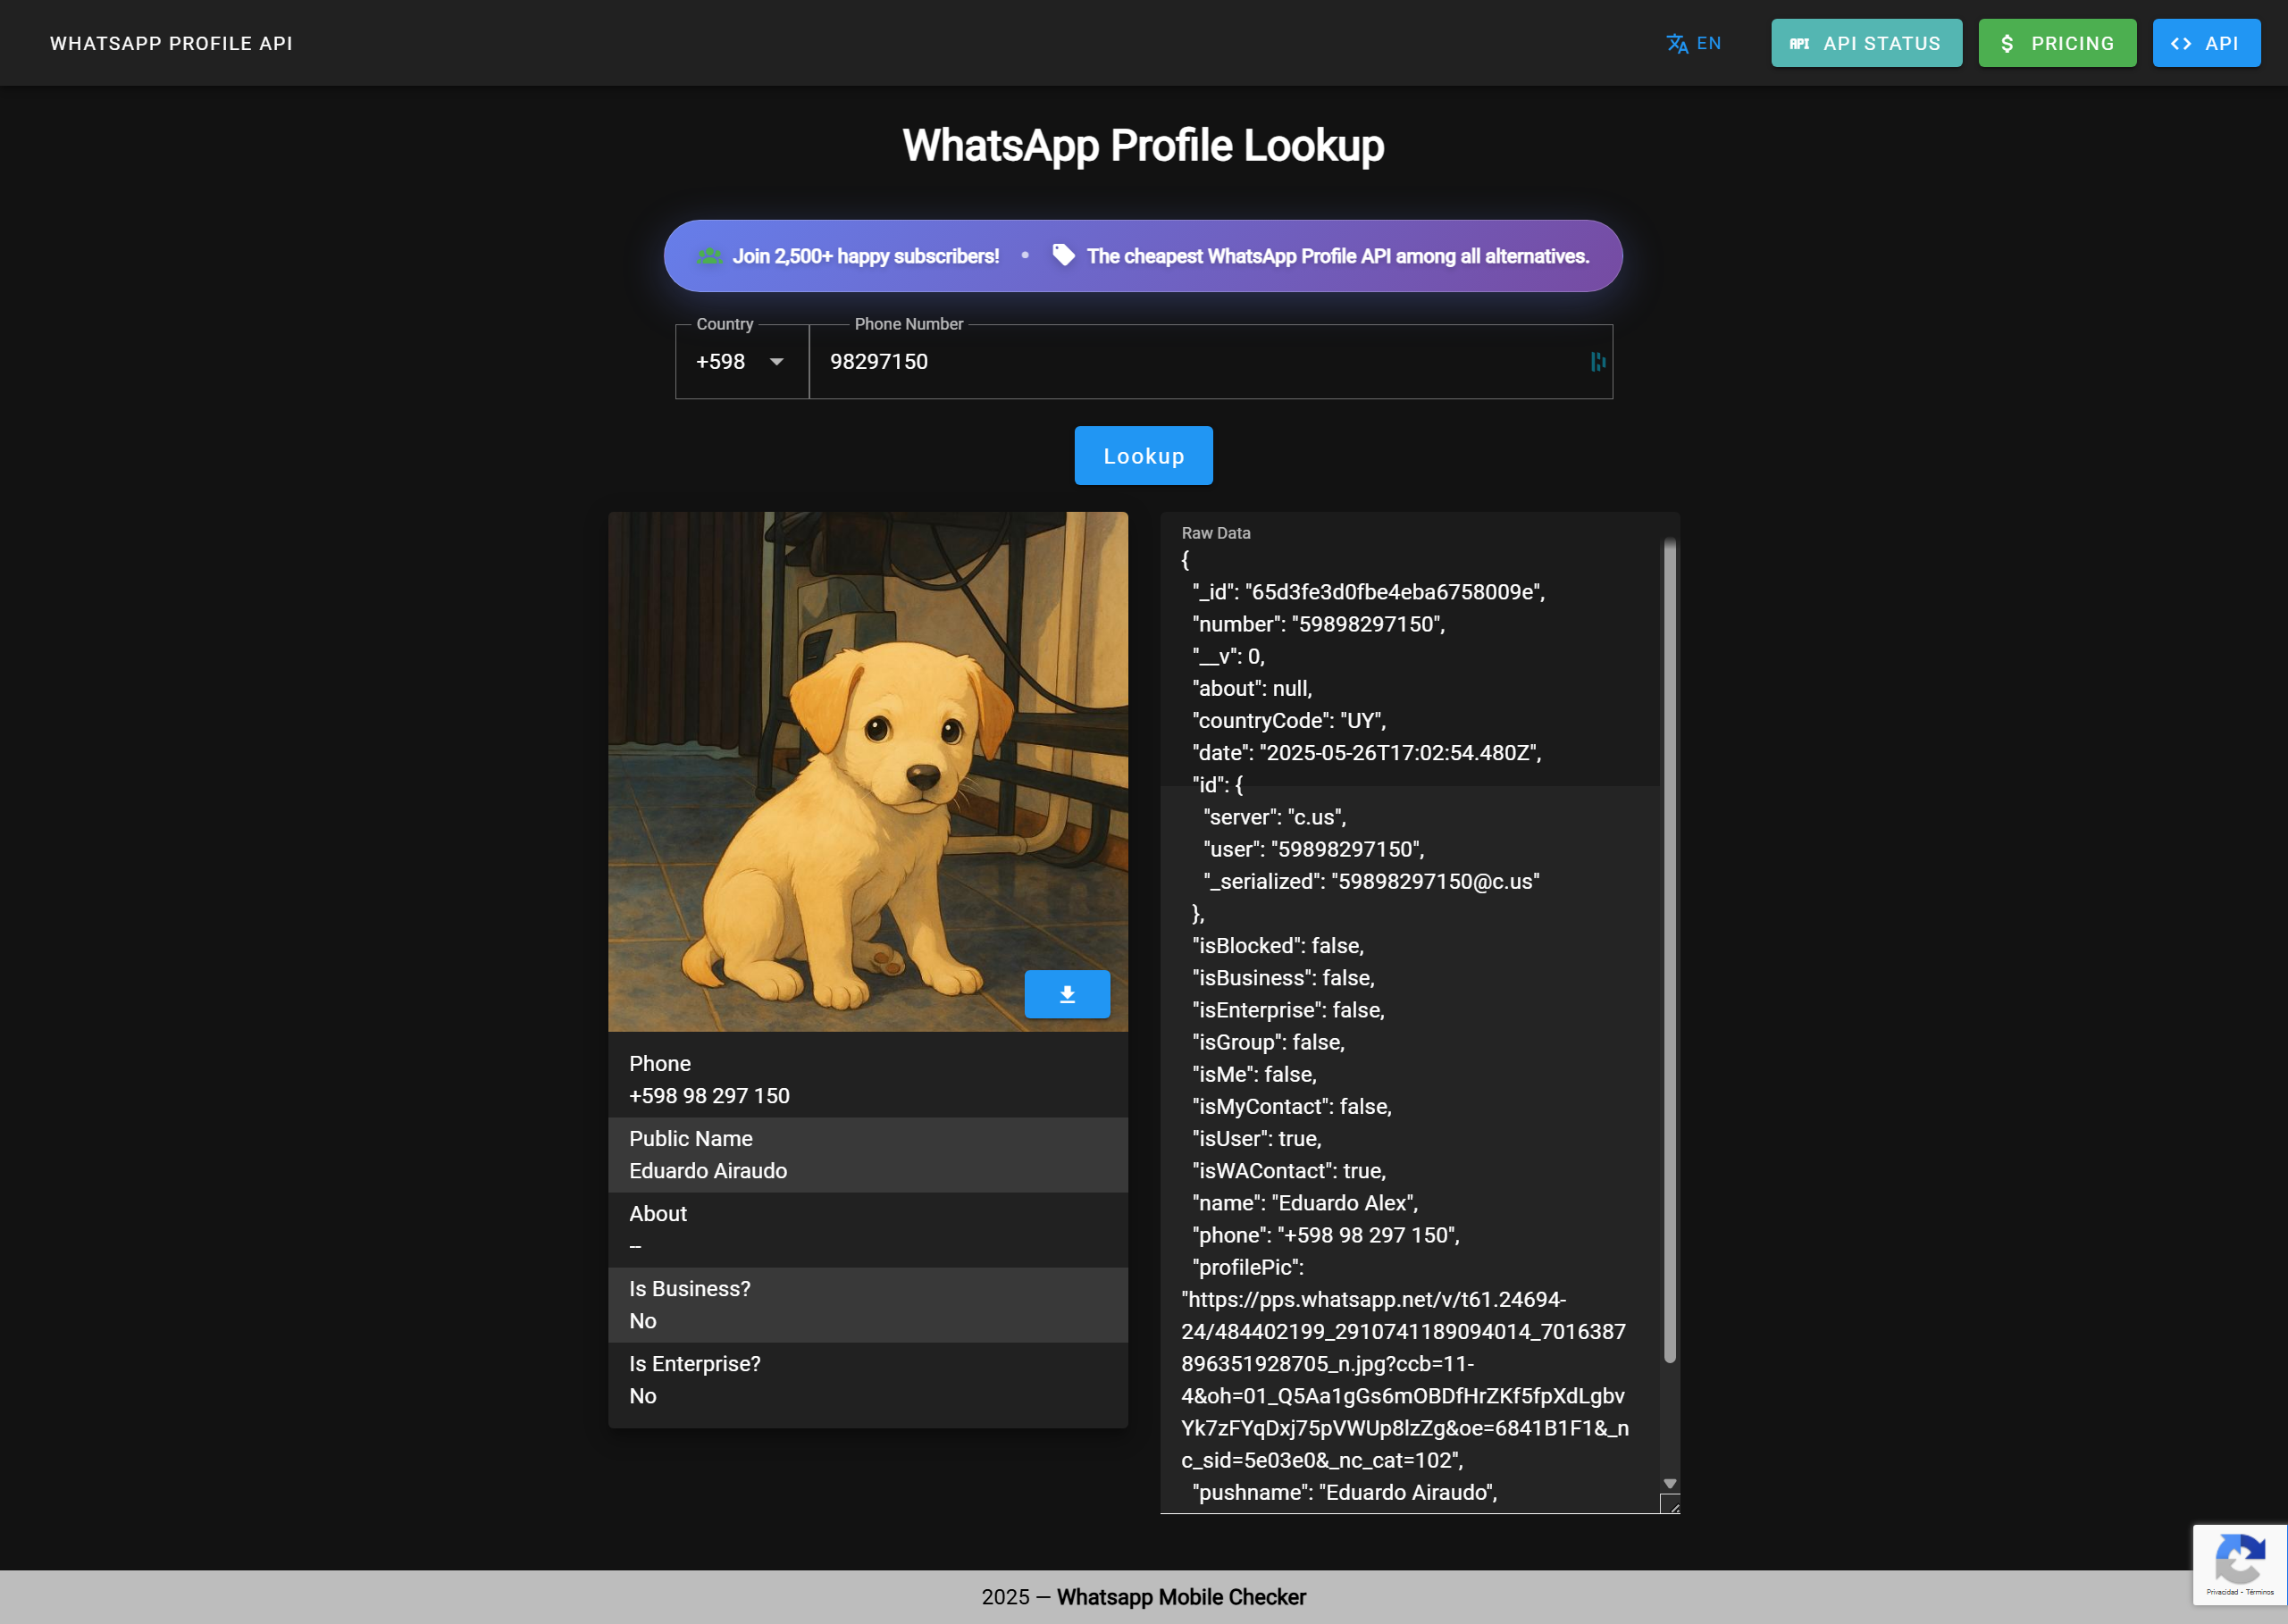Click the Raw Data vertical scrollbar thumb

(x=1668, y=950)
